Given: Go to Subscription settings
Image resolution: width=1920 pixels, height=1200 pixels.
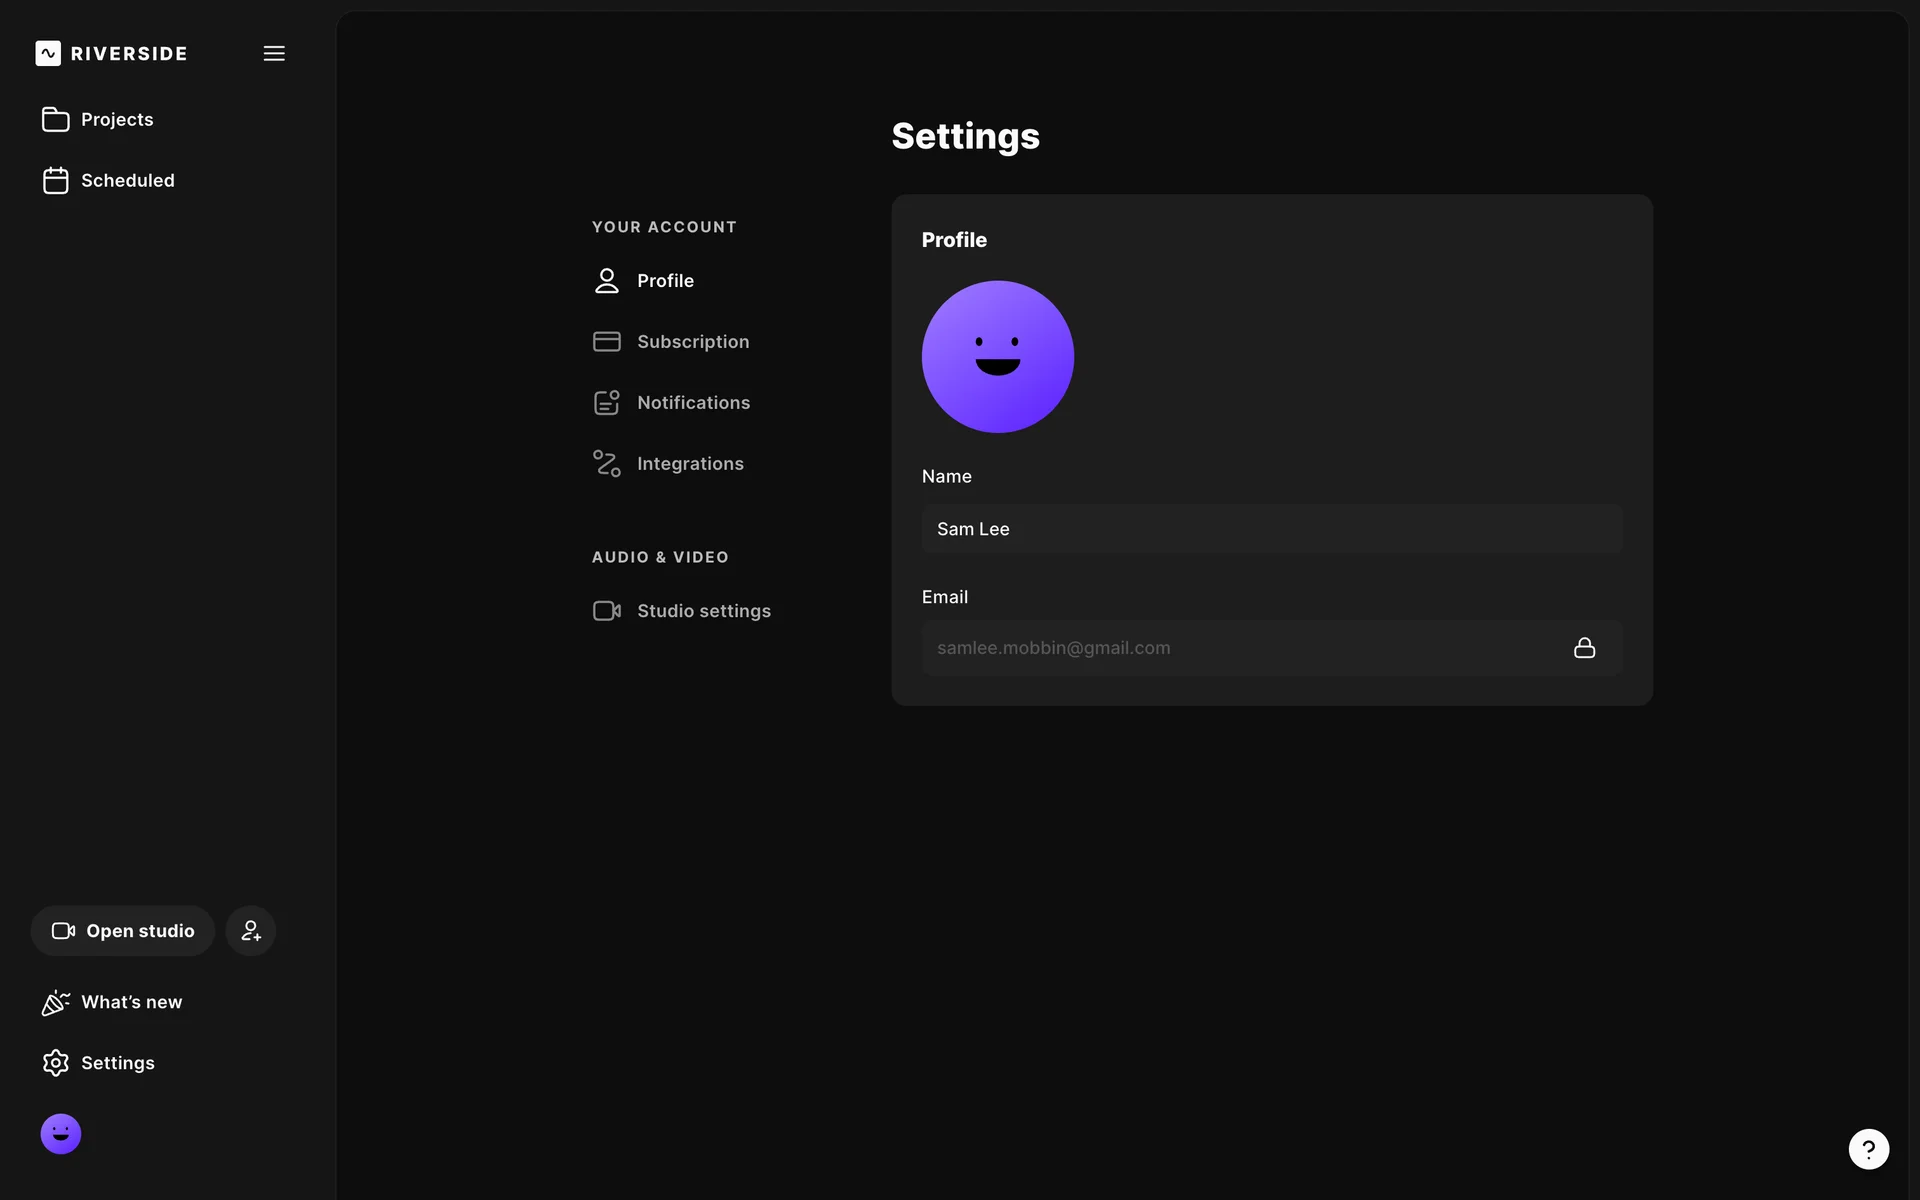Looking at the screenshot, I should [x=693, y=342].
